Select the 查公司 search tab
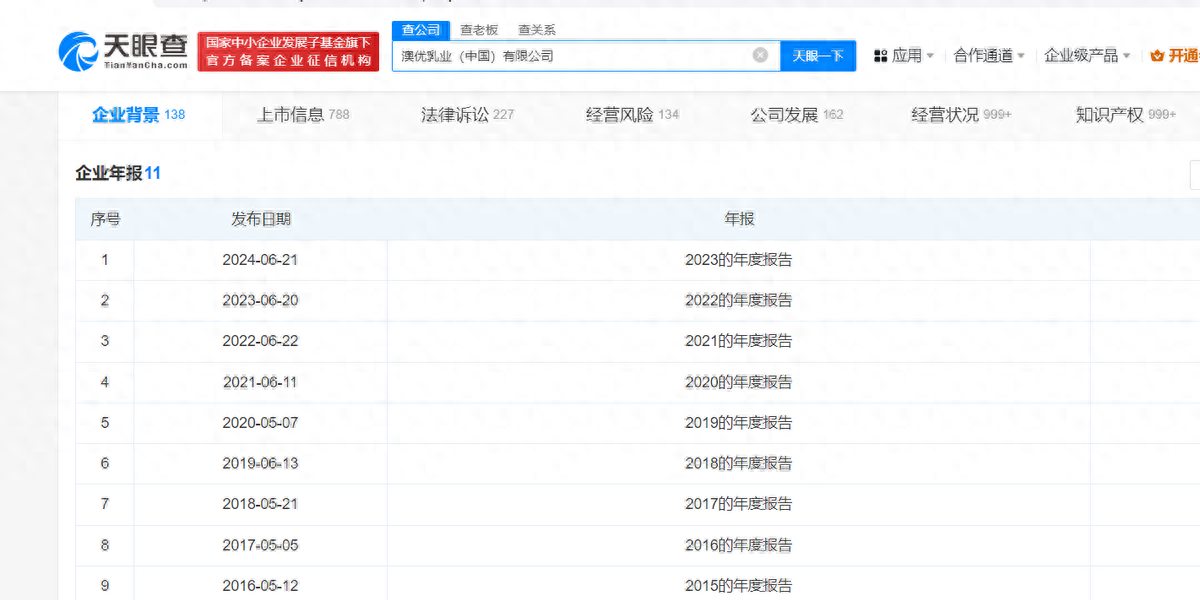1200x600 pixels. click(421, 30)
